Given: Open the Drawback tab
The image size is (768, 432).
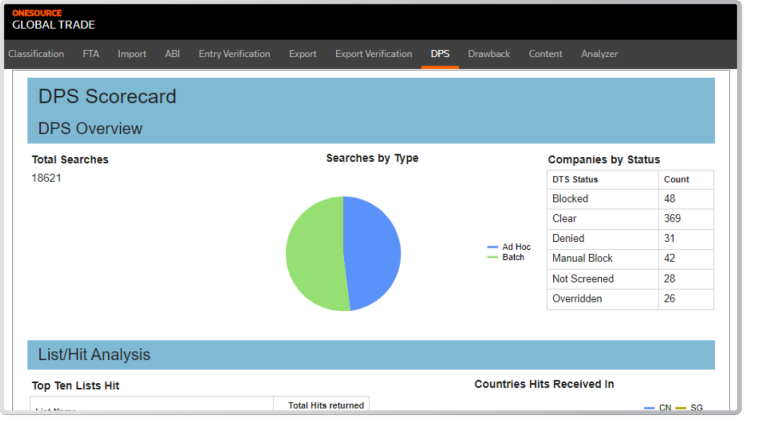Looking at the screenshot, I should tap(489, 54).
